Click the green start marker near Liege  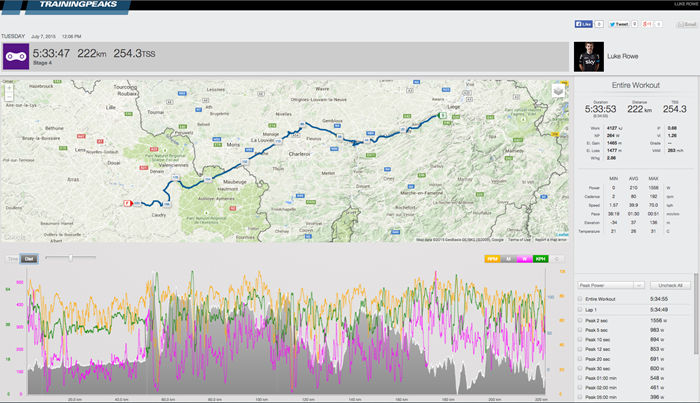click(x=442, y=115)
